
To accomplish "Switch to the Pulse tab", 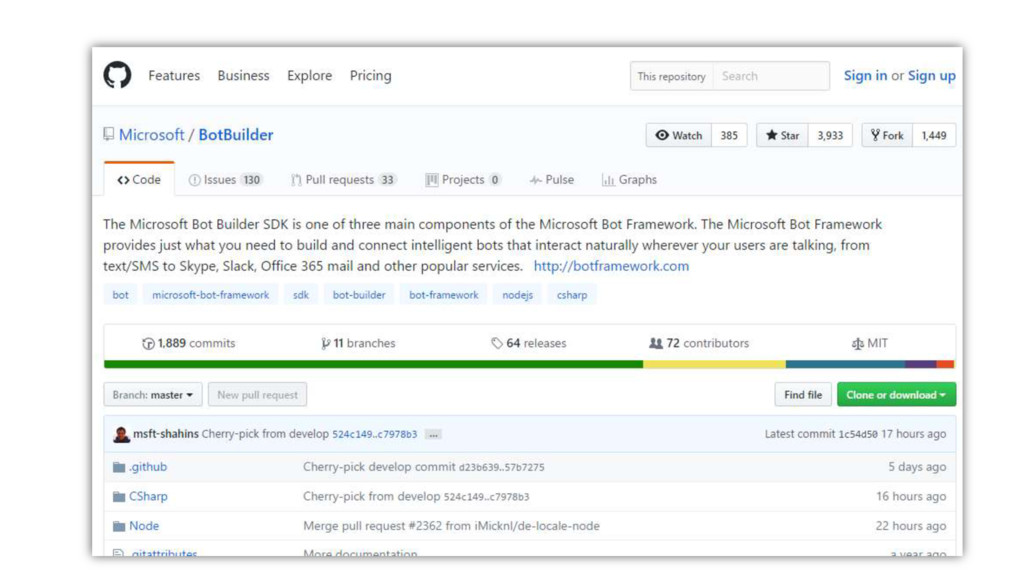I will [x=552, y=180].
